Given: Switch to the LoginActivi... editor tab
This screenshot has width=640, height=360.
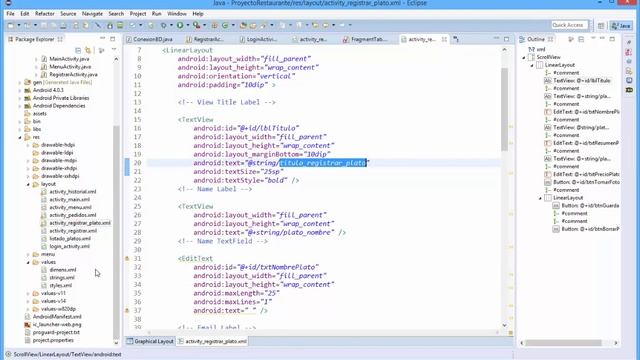Looking at the screenshot, I should [x=258, y=39].
